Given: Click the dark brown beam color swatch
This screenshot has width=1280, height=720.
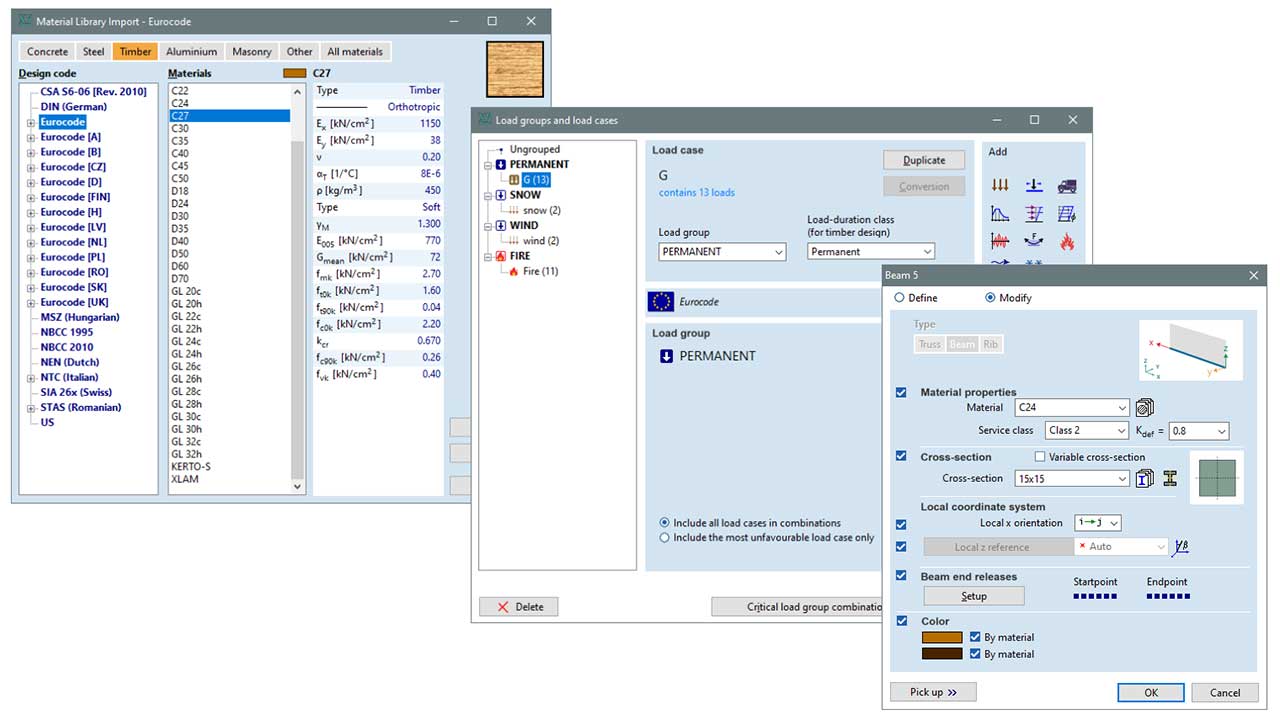Looking at the screenshot, I should coord(941,654).
